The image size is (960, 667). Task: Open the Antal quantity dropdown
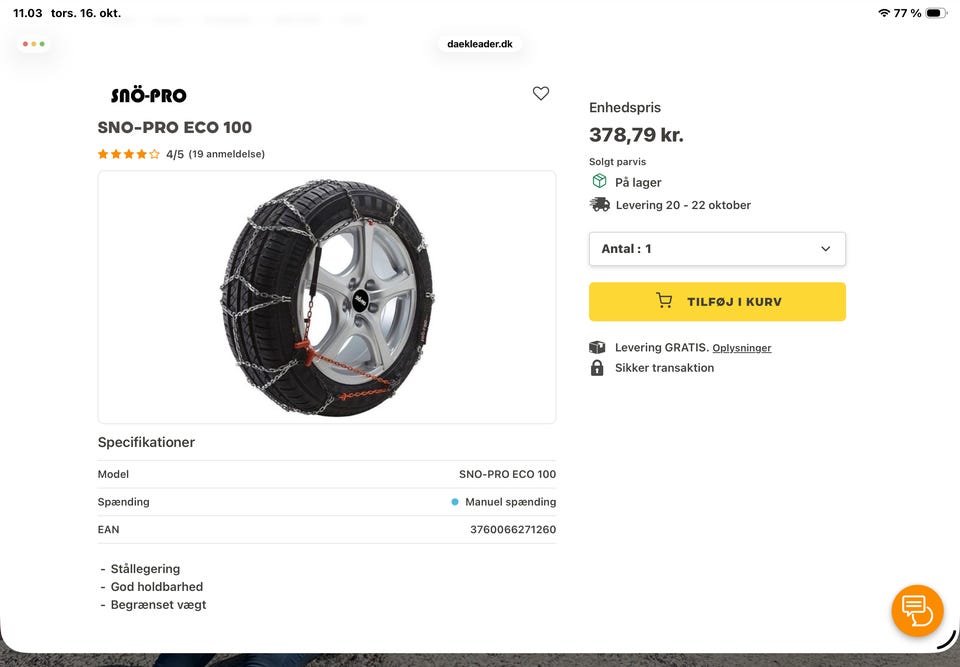(x=717, y=249)
